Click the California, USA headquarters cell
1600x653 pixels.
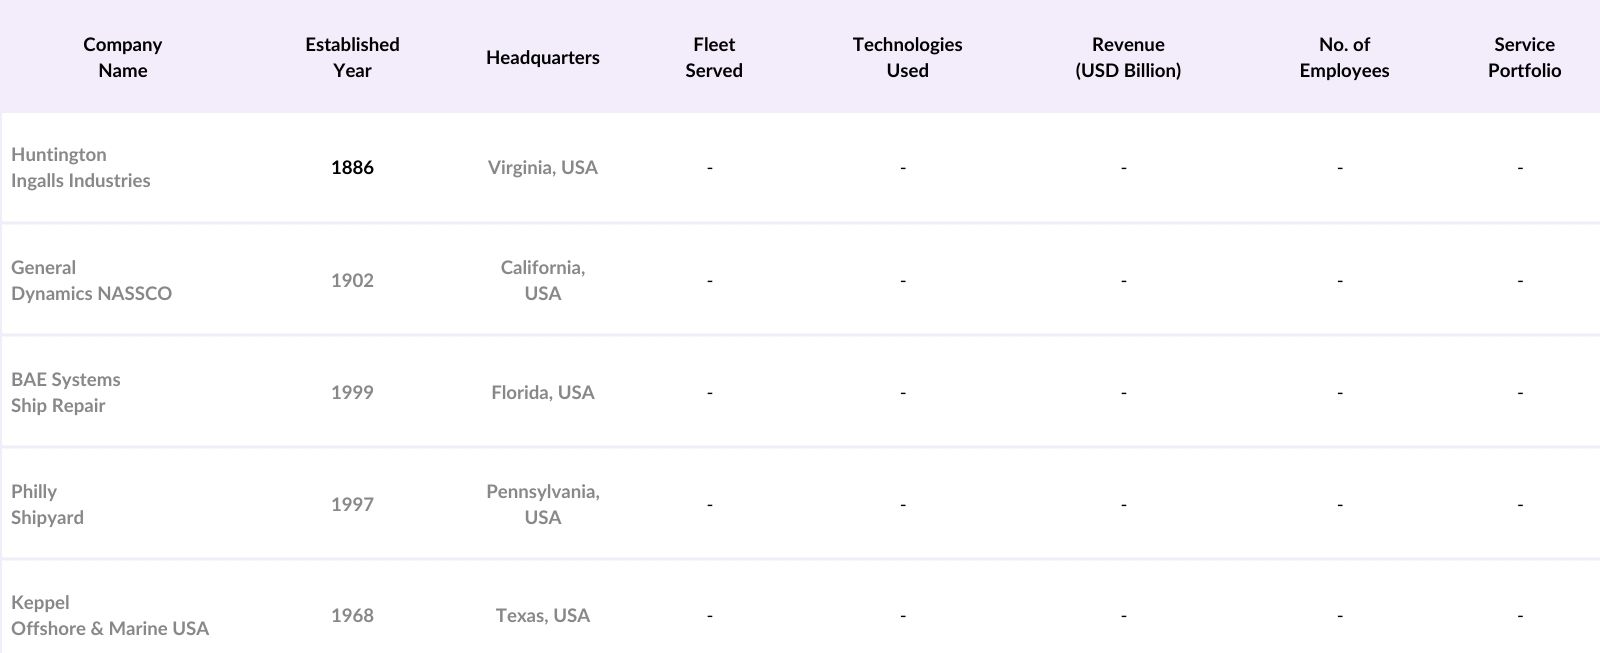(543, 280)
